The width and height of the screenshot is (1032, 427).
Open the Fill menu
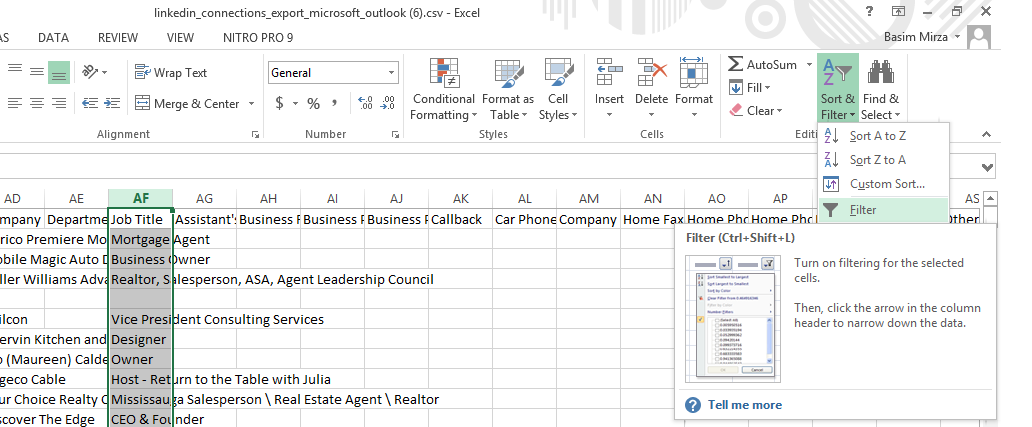click(x=750, y=88)
